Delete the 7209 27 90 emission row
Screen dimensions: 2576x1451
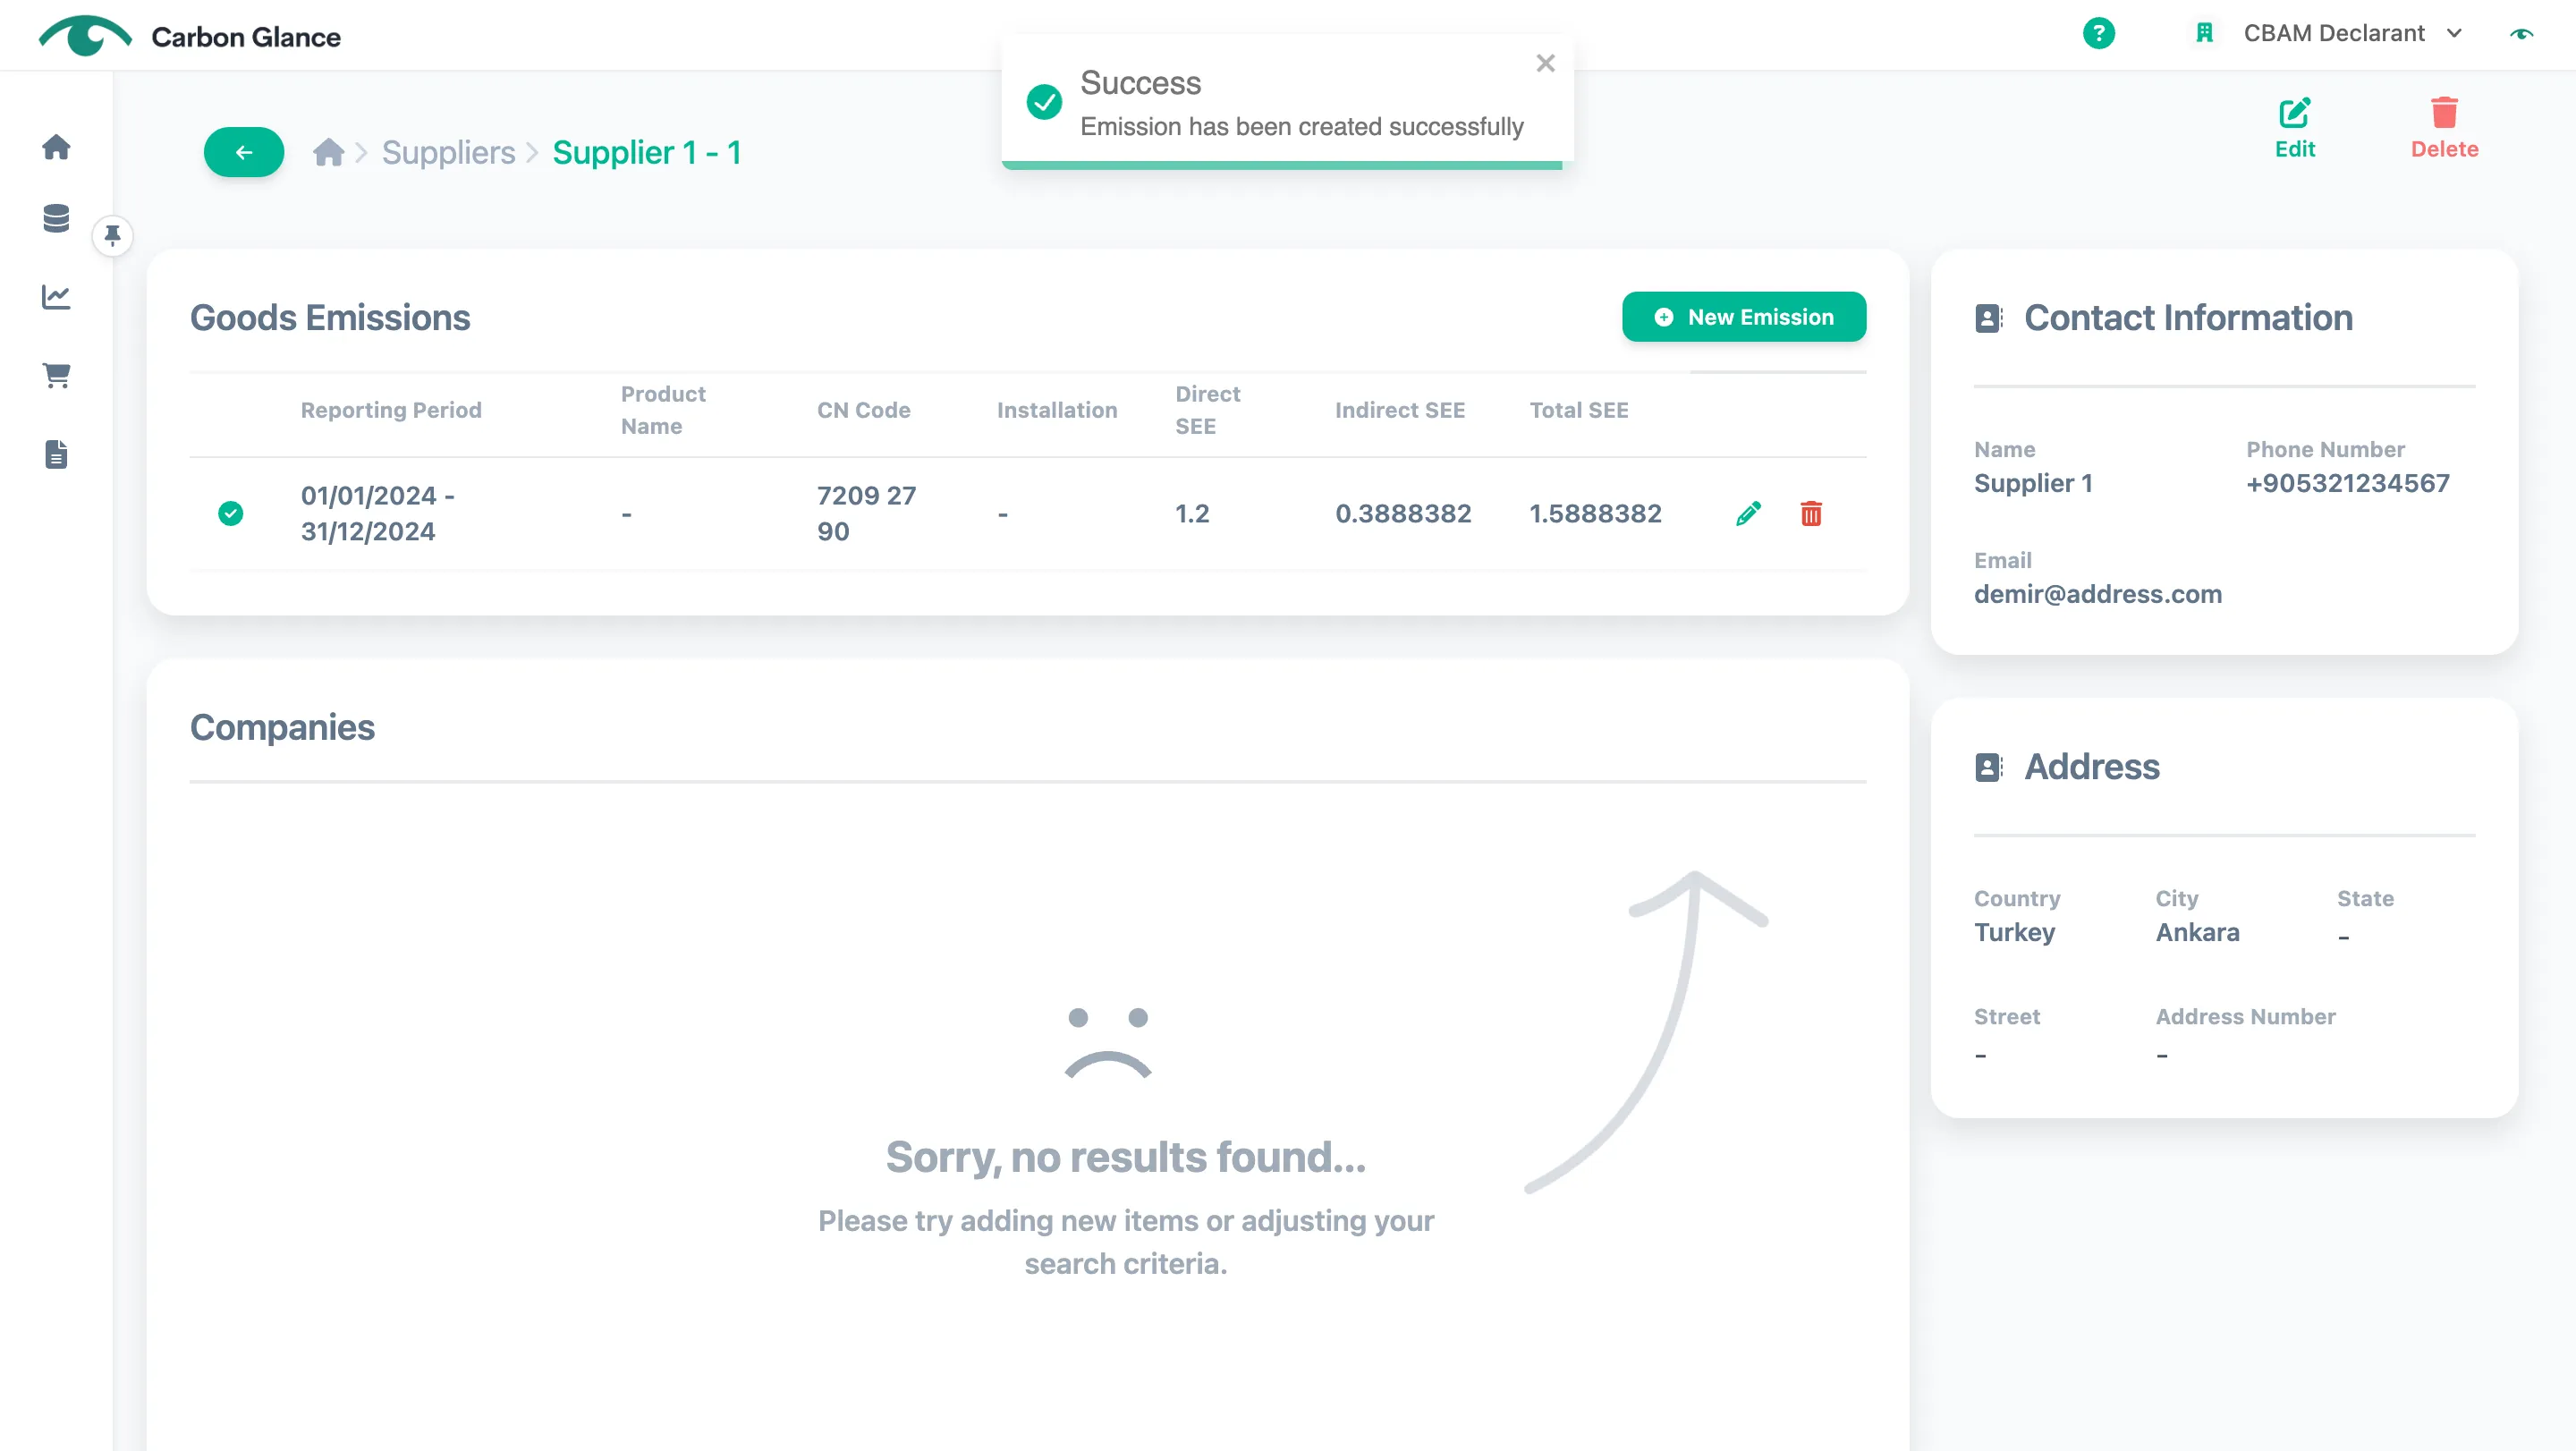pyautogui.click(x=1811, y=513)
